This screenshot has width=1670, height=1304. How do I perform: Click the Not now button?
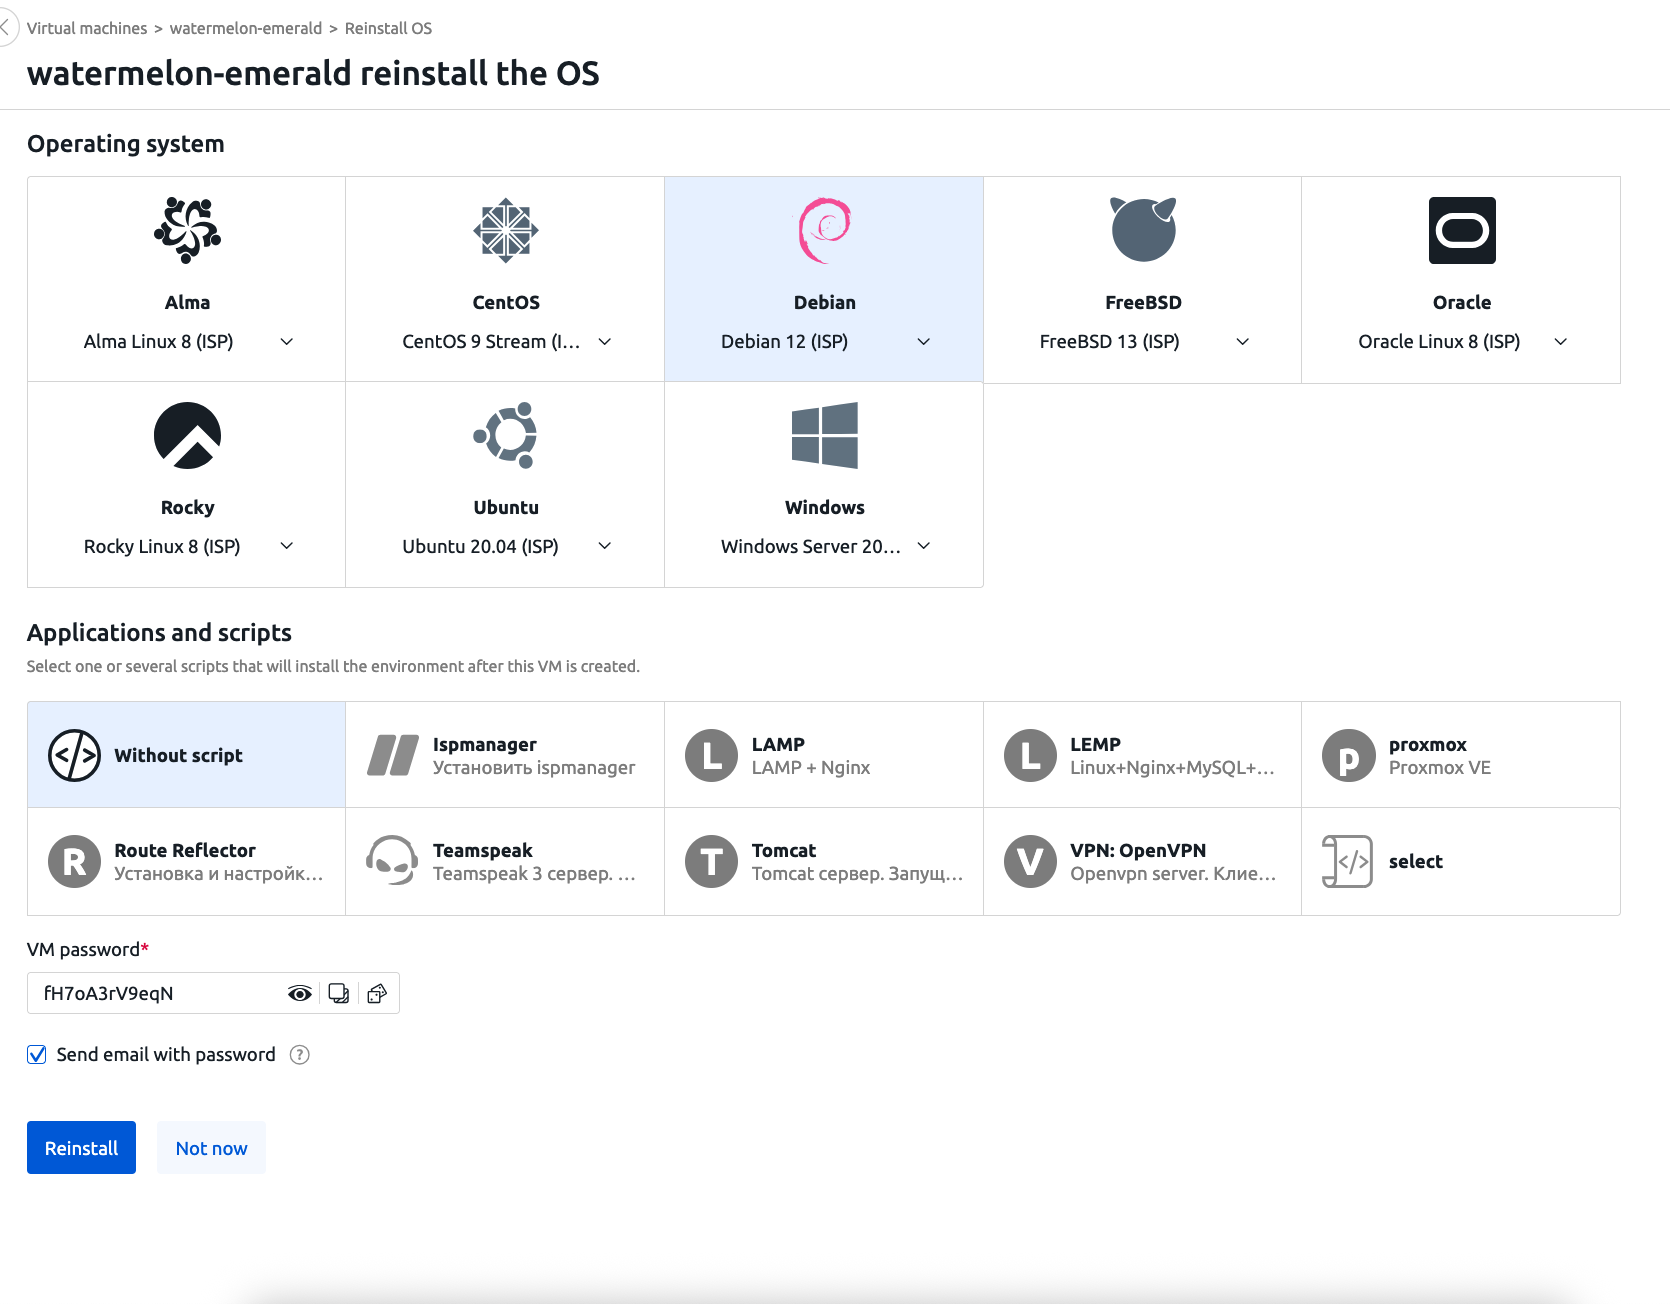(211, 1148)
